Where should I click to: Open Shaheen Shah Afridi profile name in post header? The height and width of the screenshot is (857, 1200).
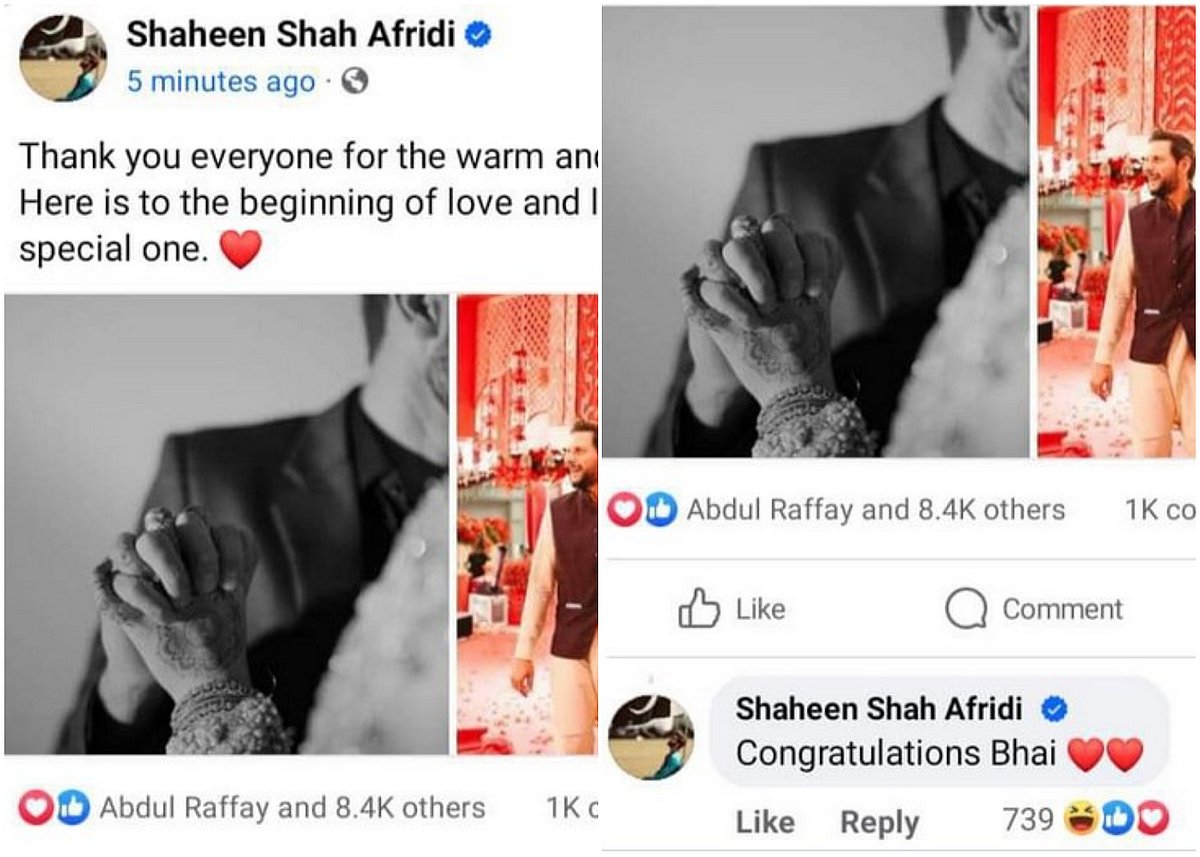pyautogui.click(x=292, y=35)
